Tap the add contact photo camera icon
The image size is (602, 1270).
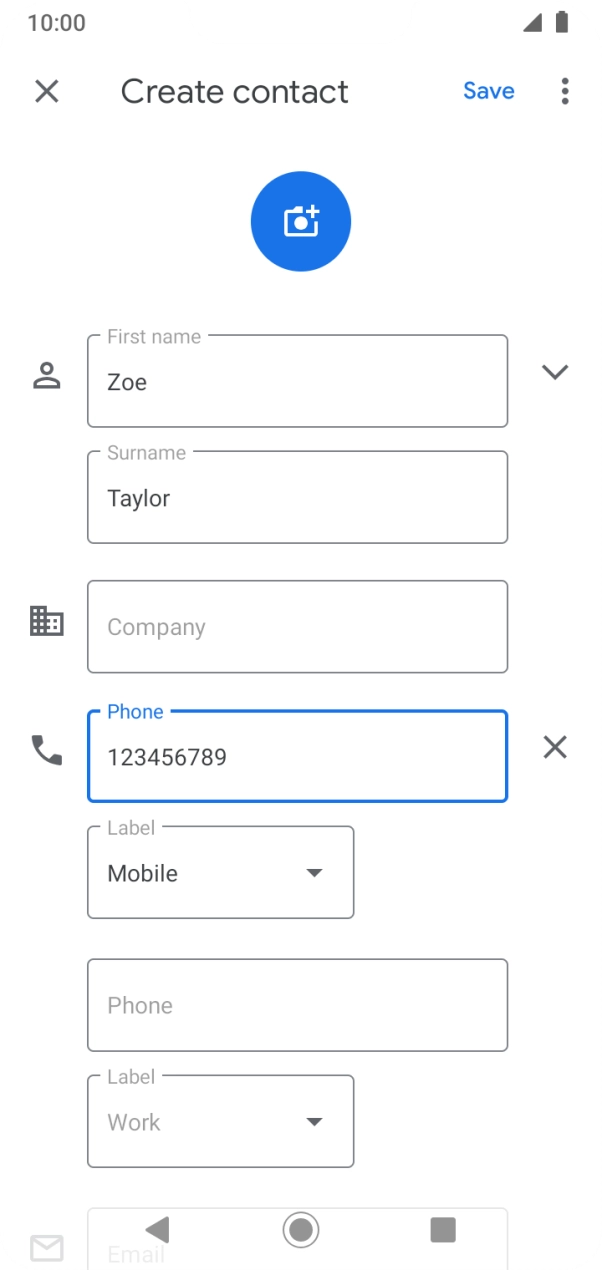pos(300,221)
